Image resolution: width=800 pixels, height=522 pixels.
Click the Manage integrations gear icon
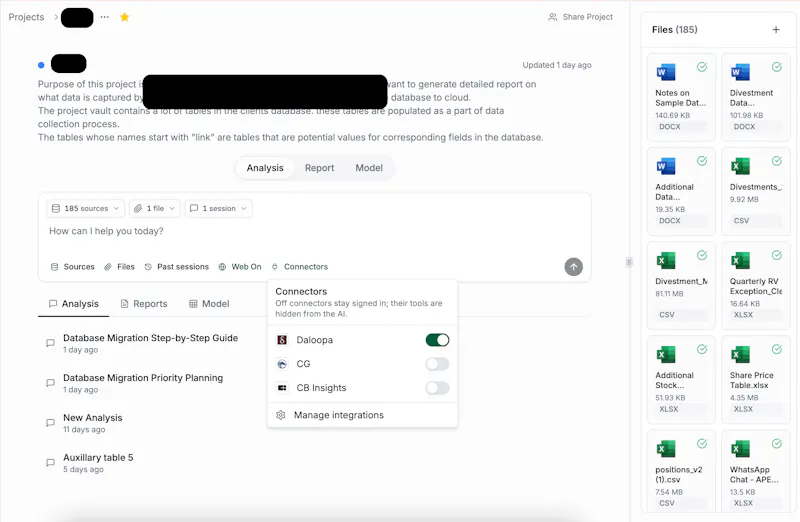[x=281, y=415]
